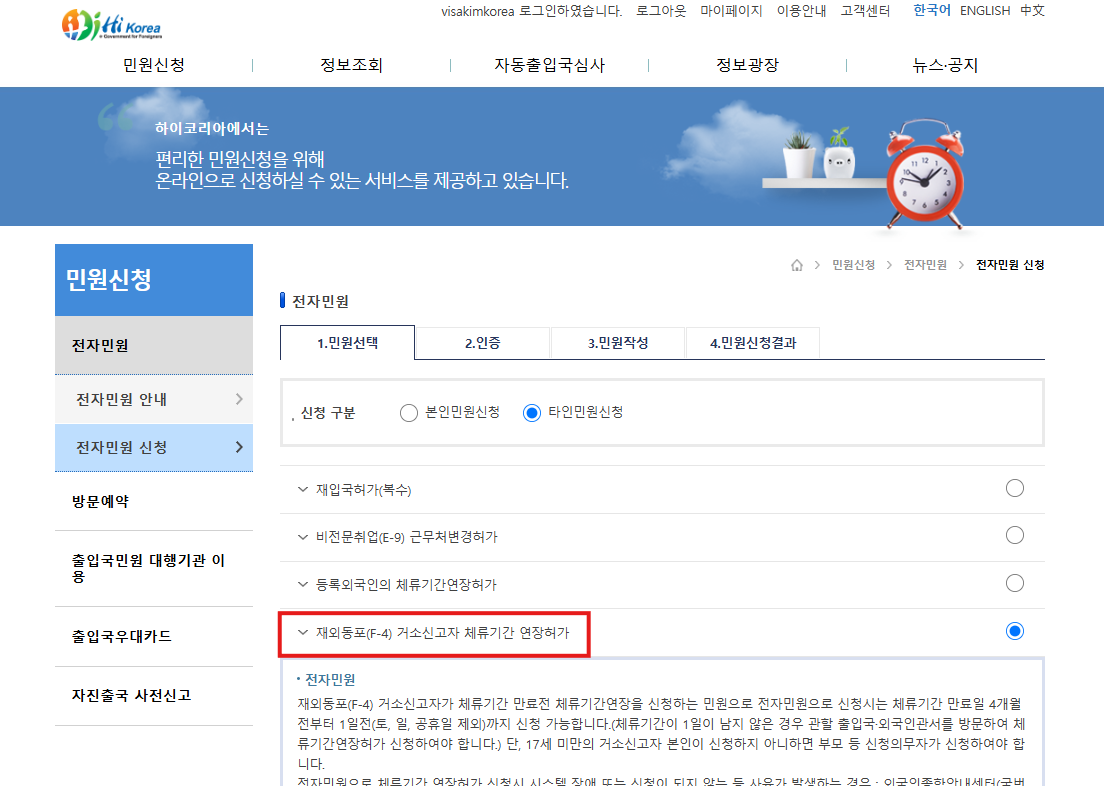
Task: Click 민원신청 breadcrumb link
Action: [x=853, y=265]
